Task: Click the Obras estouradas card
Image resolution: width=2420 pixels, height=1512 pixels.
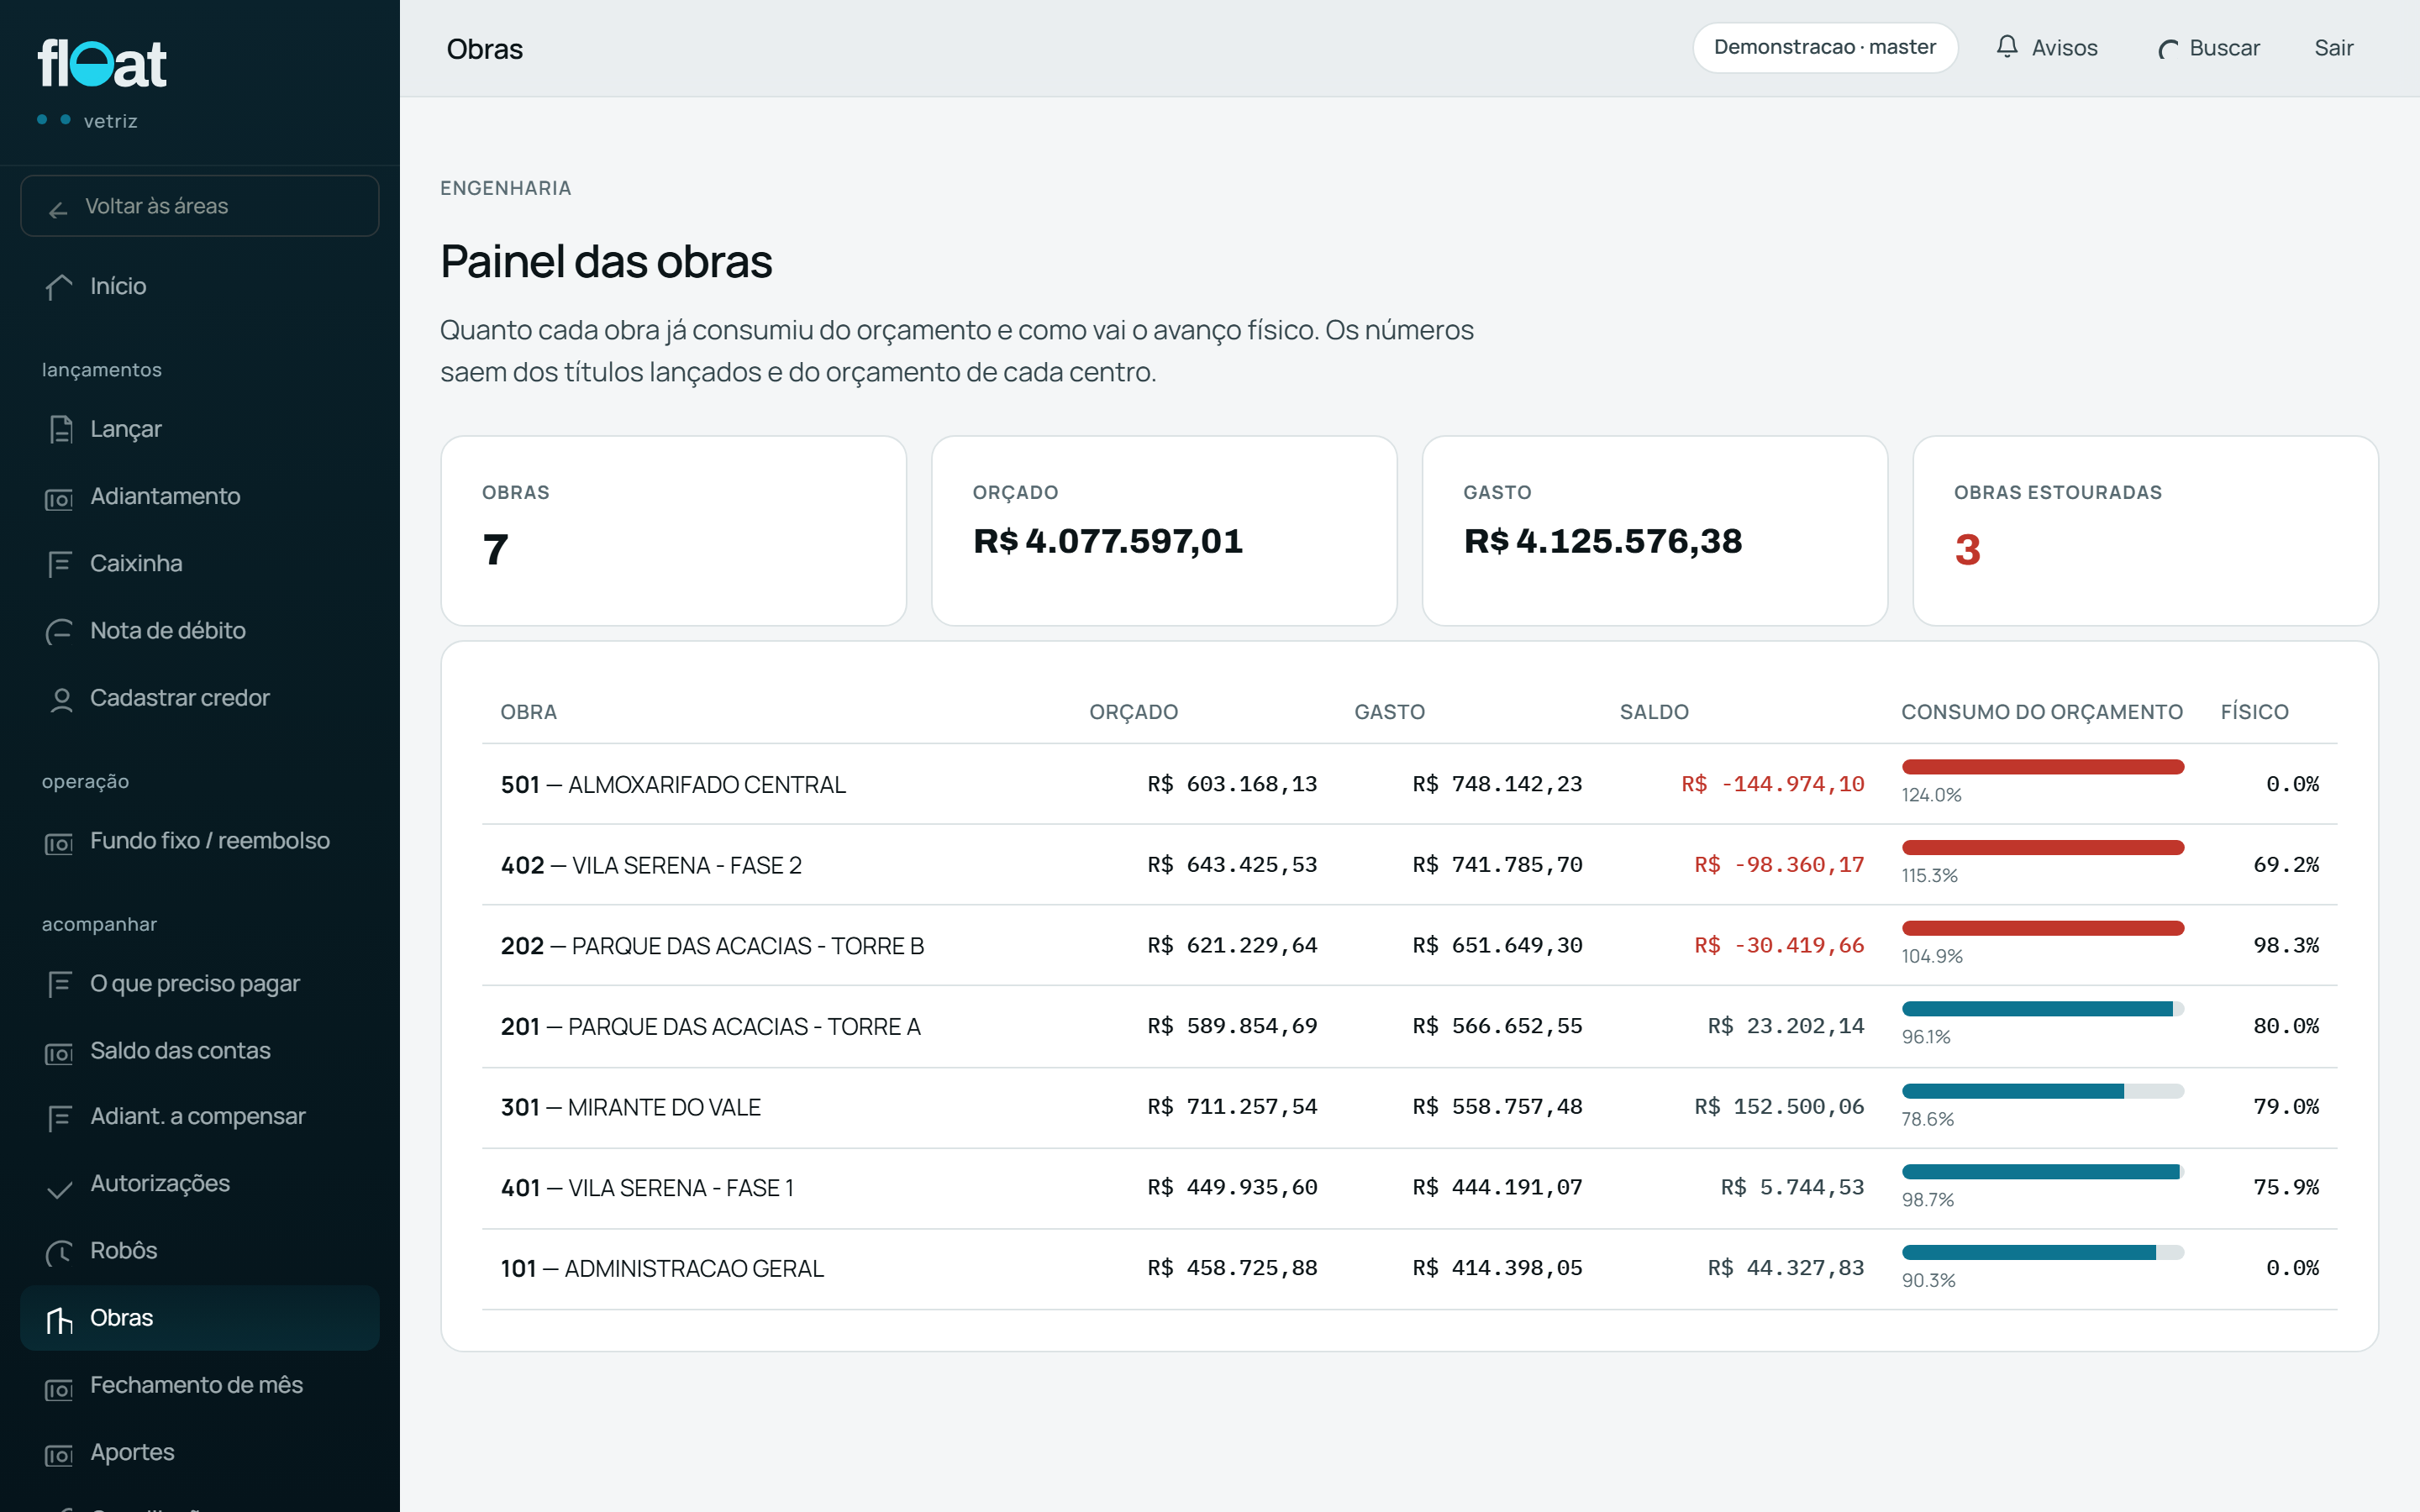Action: [x=2145, y=531]
